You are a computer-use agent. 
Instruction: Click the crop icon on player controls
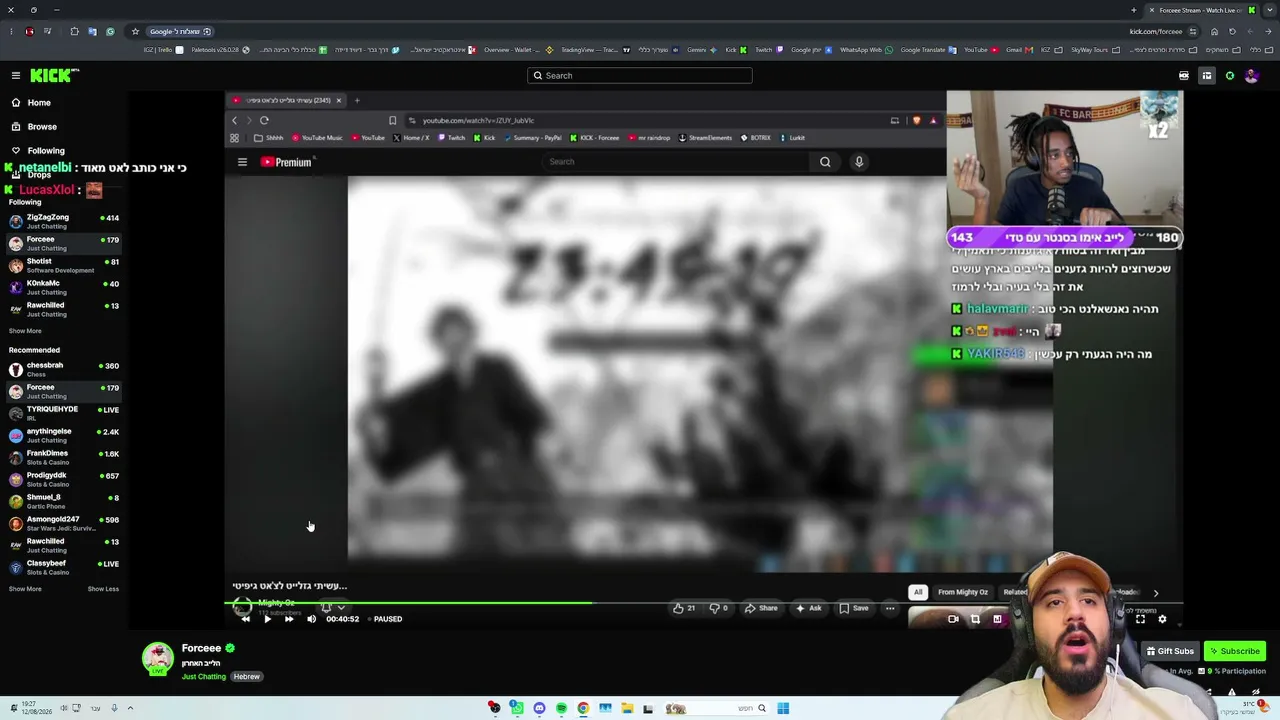click(975, 619)
